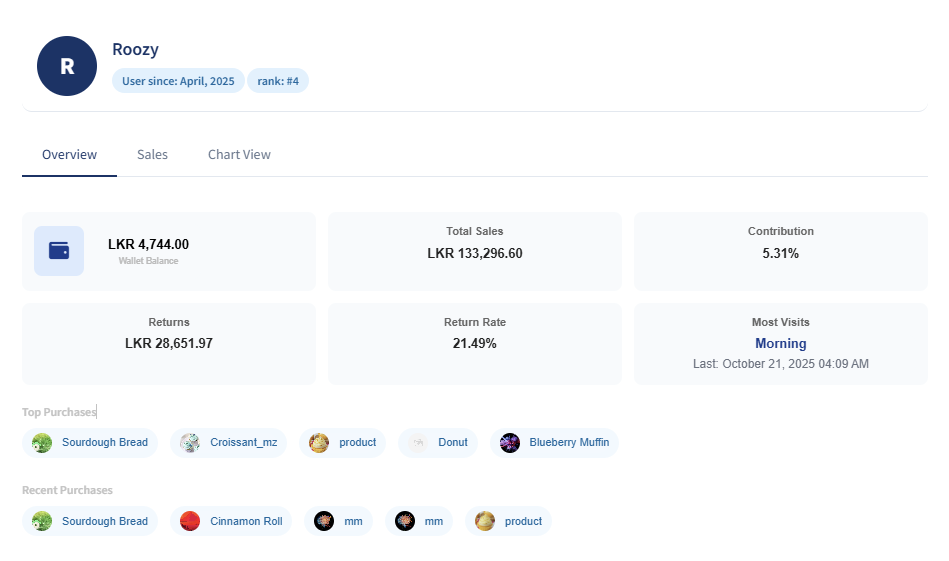949x561 pixels.
Task: Click the Recent Purchases section heading
Action: pos(67,490)
